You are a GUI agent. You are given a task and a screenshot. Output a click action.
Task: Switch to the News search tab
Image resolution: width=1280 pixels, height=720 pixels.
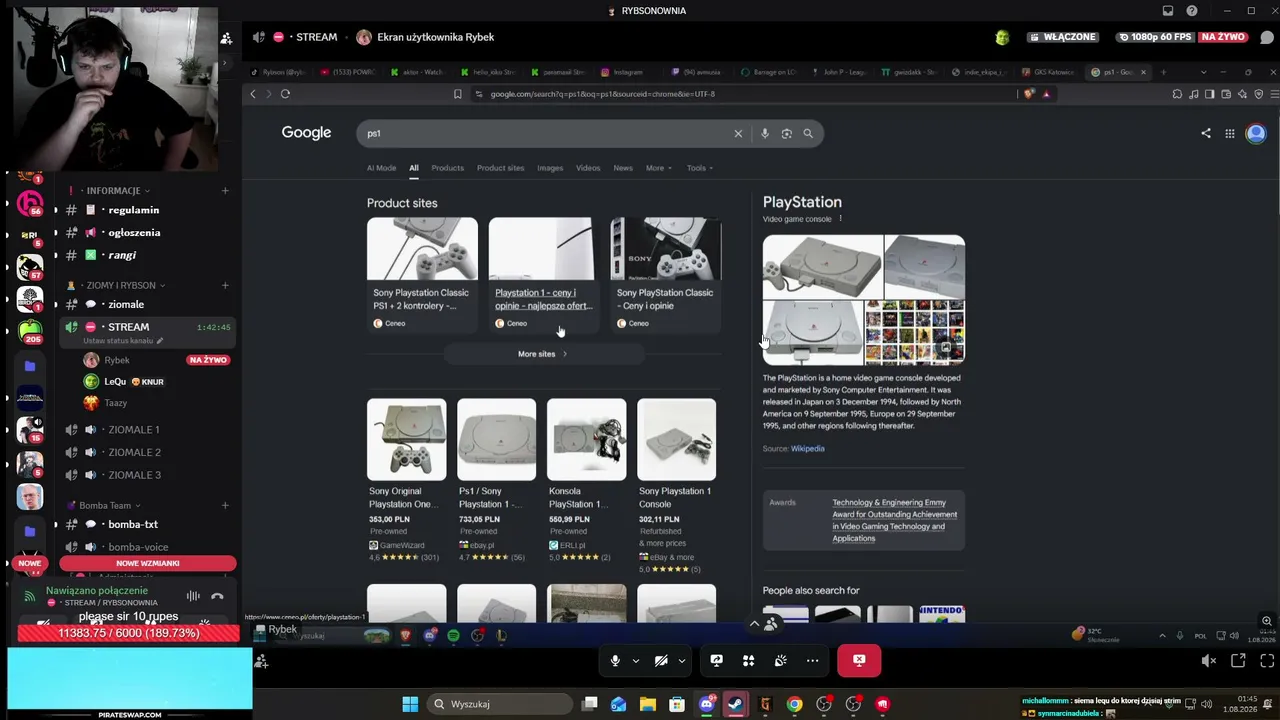pos(623,168)
